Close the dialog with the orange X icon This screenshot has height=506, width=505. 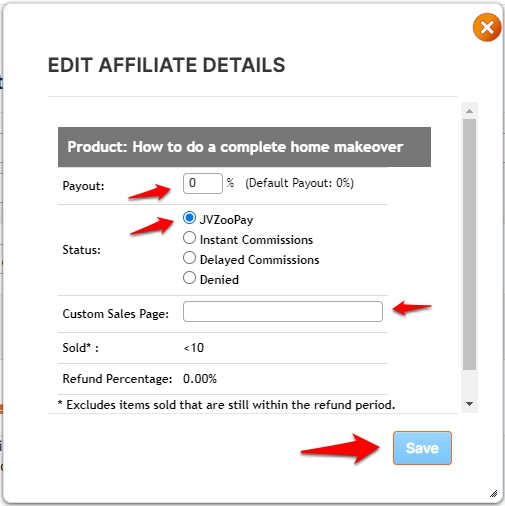487,28
